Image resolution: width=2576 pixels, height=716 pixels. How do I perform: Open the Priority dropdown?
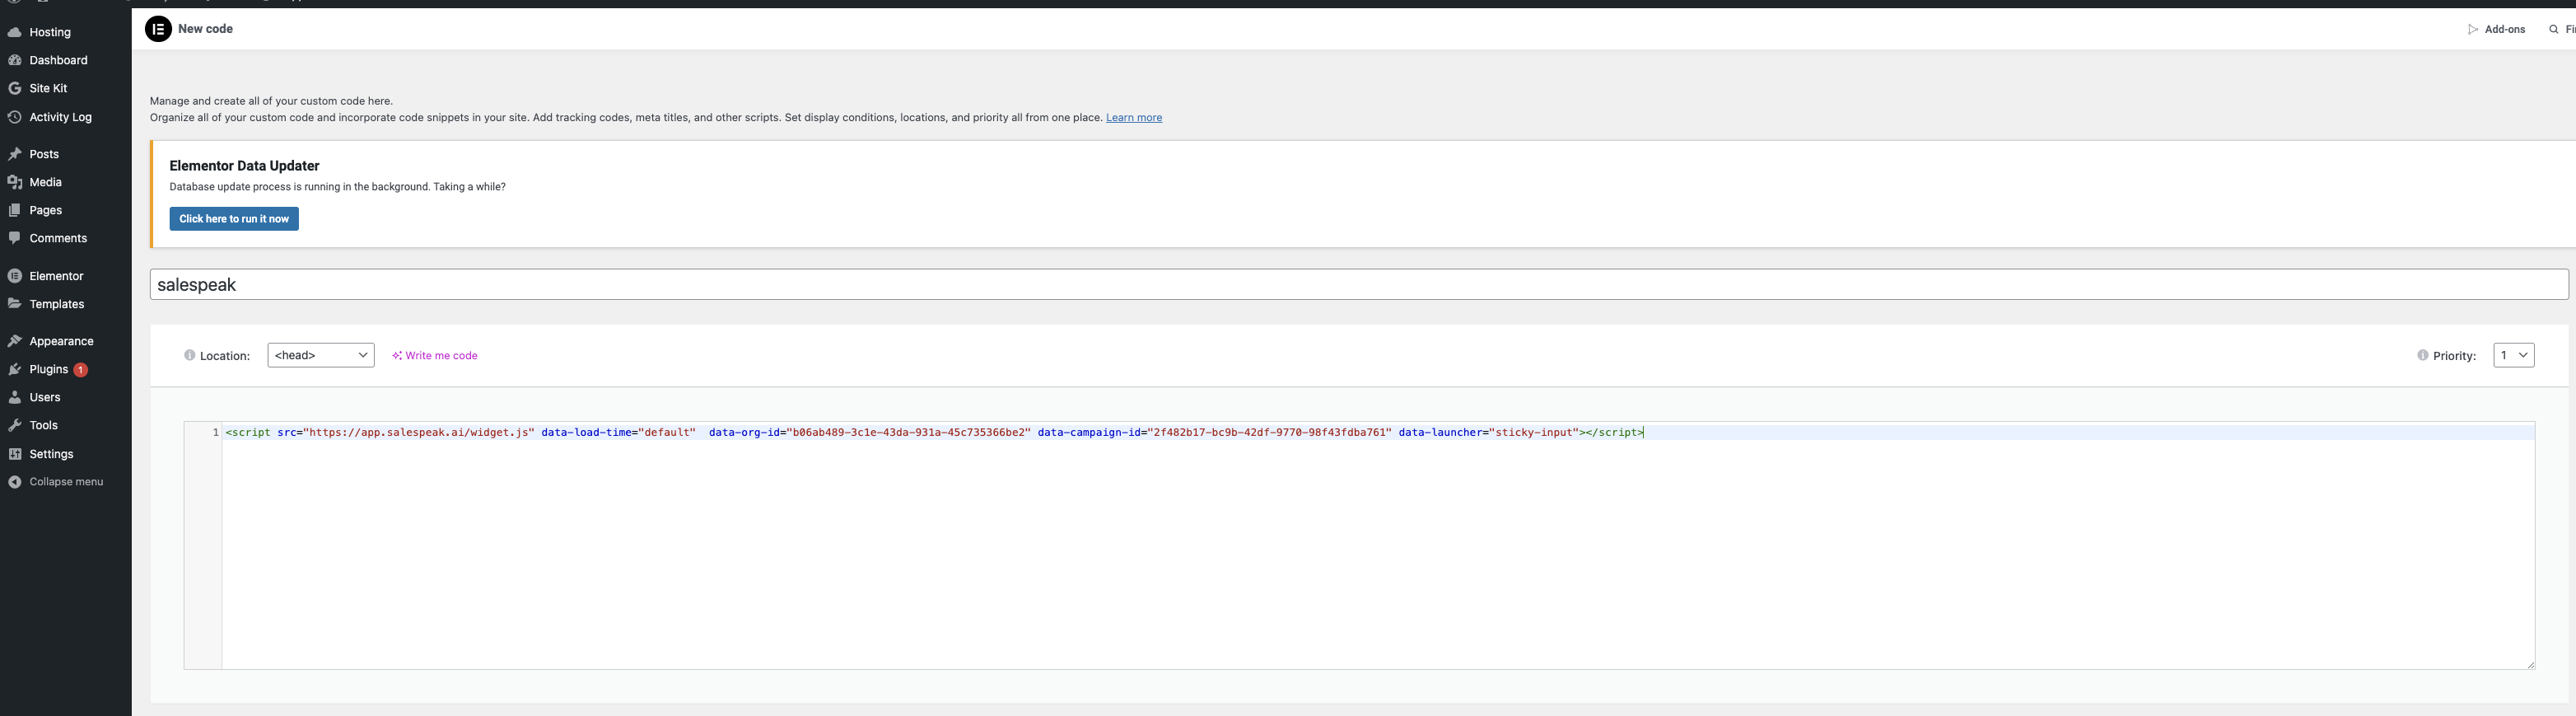click(2513, 355)
